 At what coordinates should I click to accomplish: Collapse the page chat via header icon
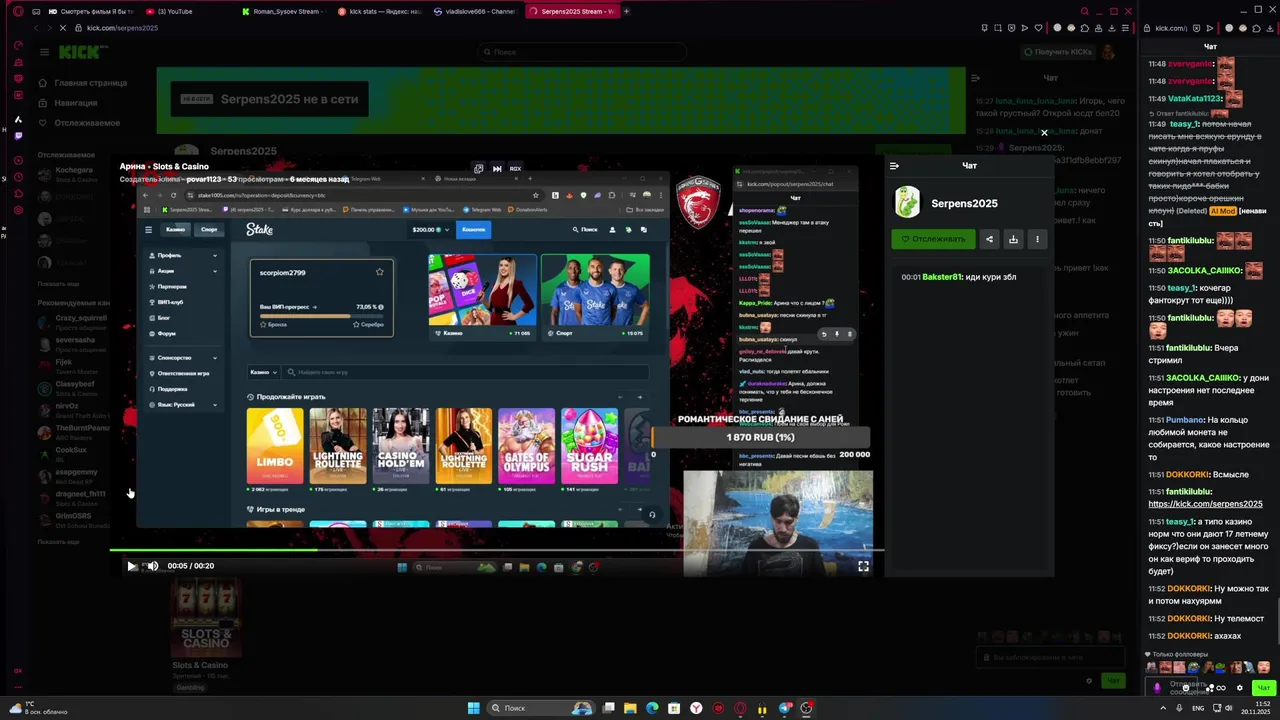click(x=975, y=77)
